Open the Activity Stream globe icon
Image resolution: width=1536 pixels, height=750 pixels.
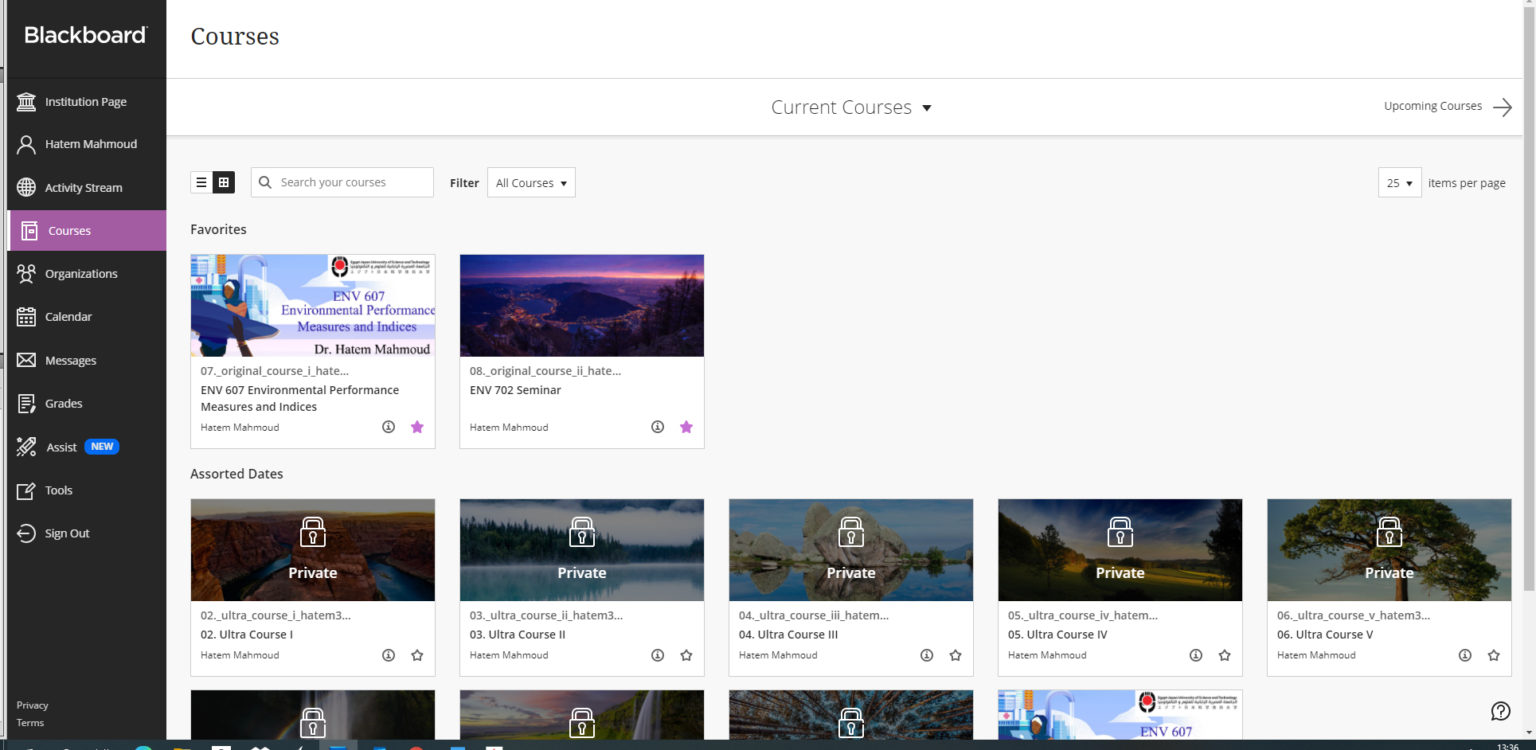27,188
